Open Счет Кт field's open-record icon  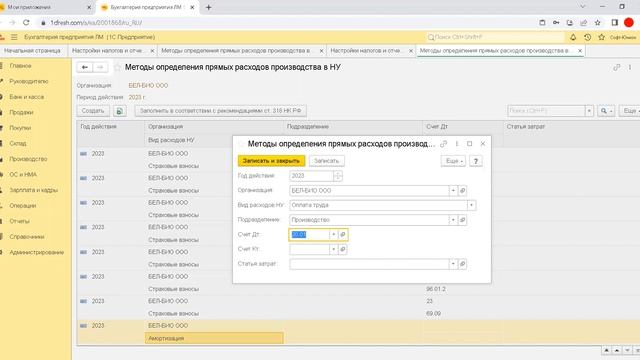(343, 249)
